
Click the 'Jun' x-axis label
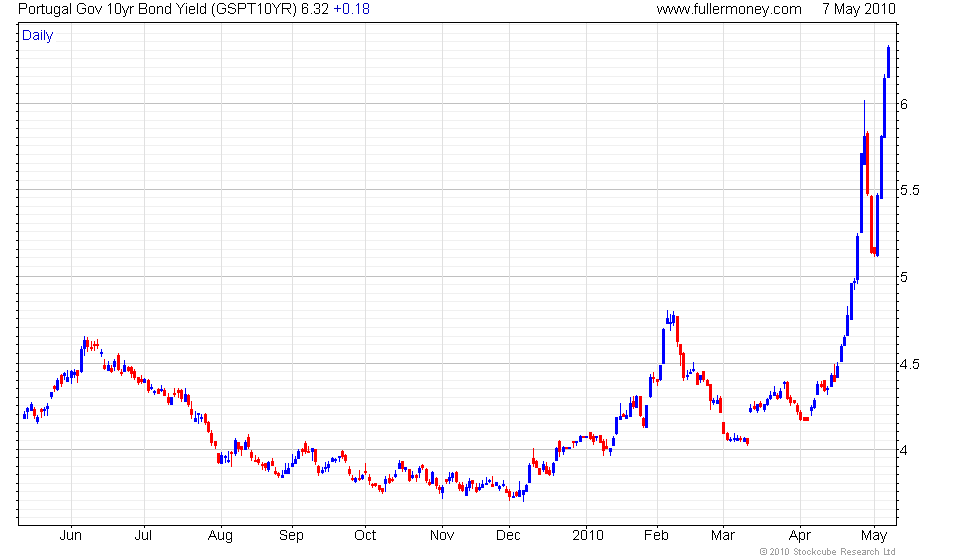click(x=71, y=536)
